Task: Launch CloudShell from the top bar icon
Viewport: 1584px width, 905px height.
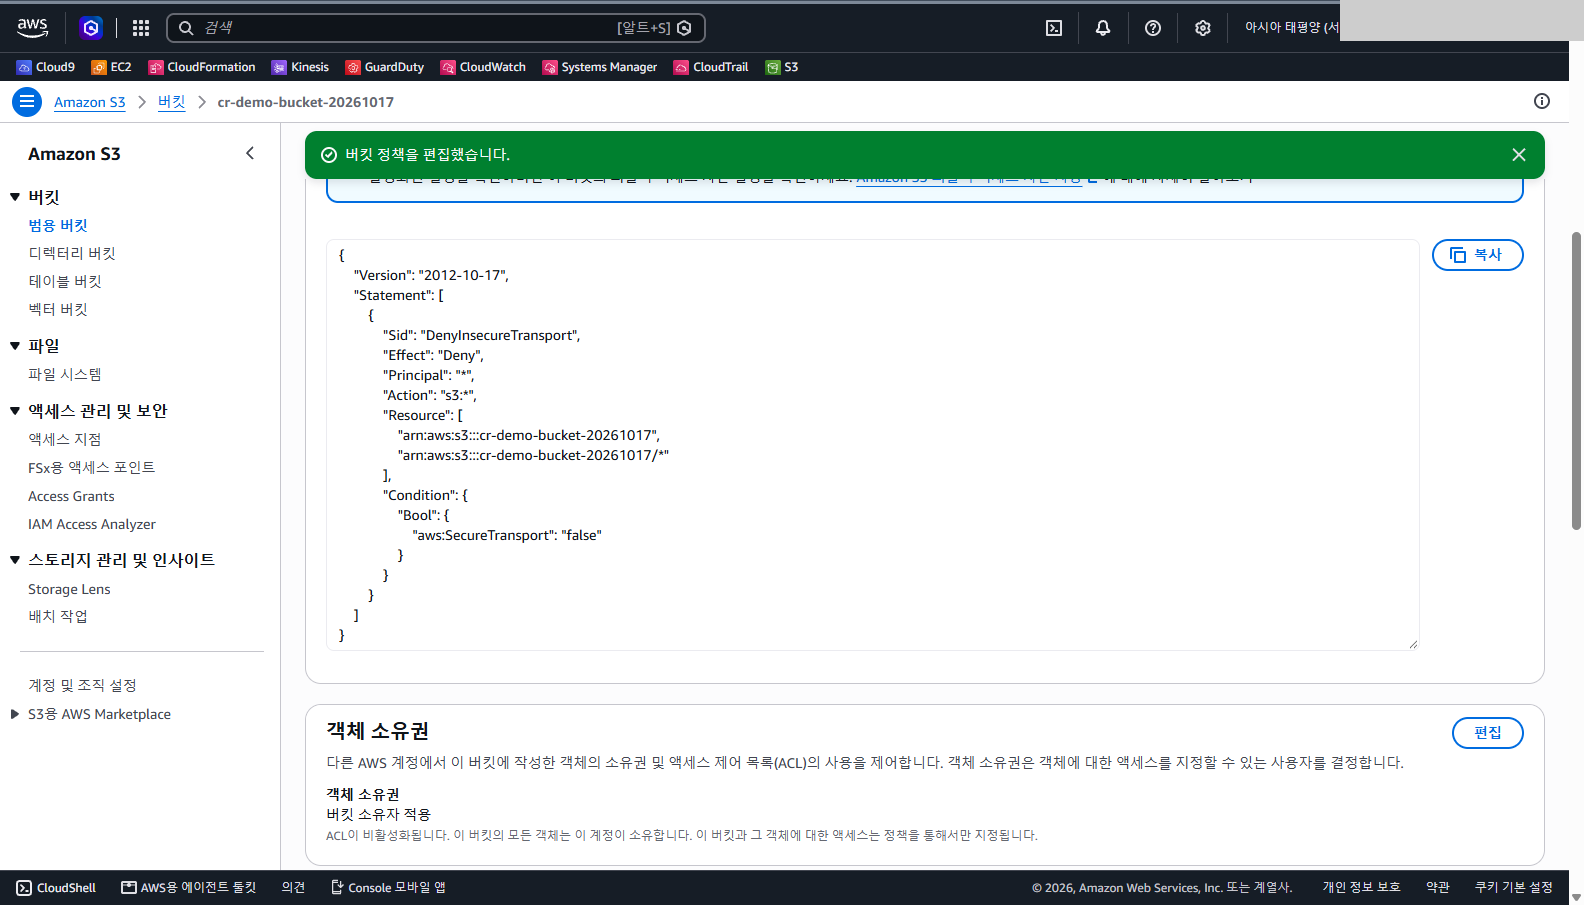Action: 1054,28
